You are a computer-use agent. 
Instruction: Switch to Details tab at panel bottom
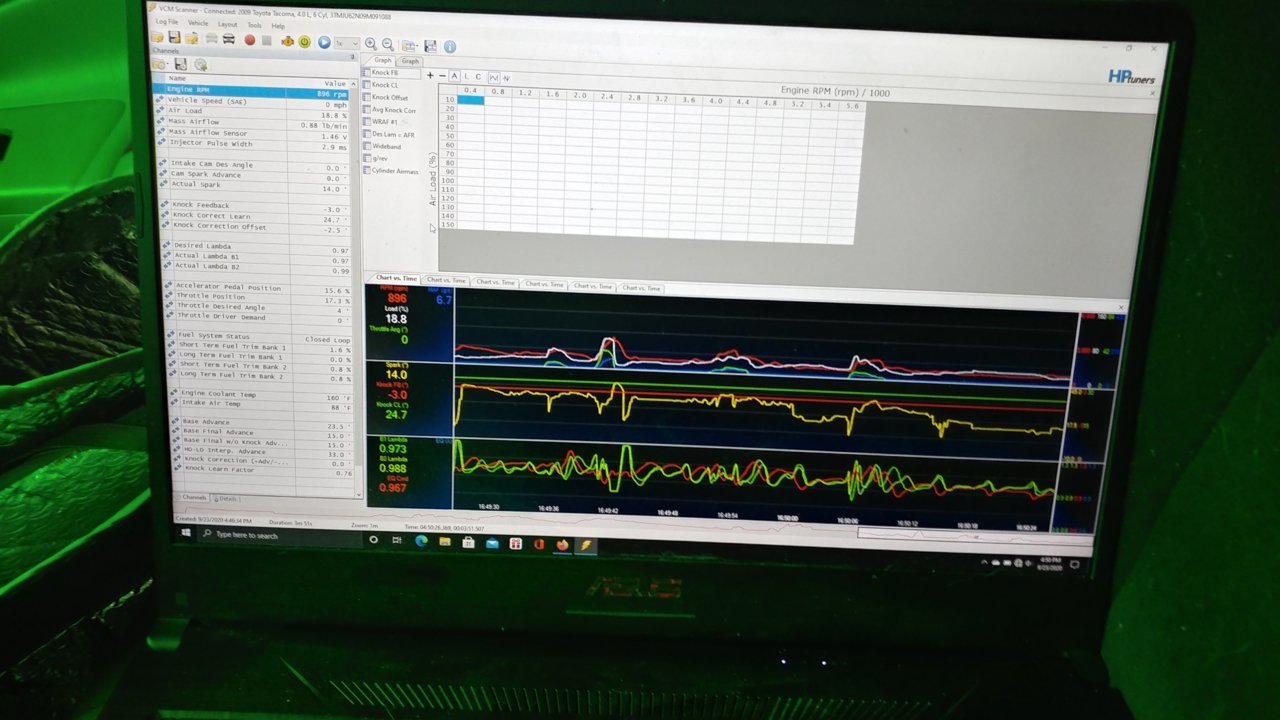[227, 498]
